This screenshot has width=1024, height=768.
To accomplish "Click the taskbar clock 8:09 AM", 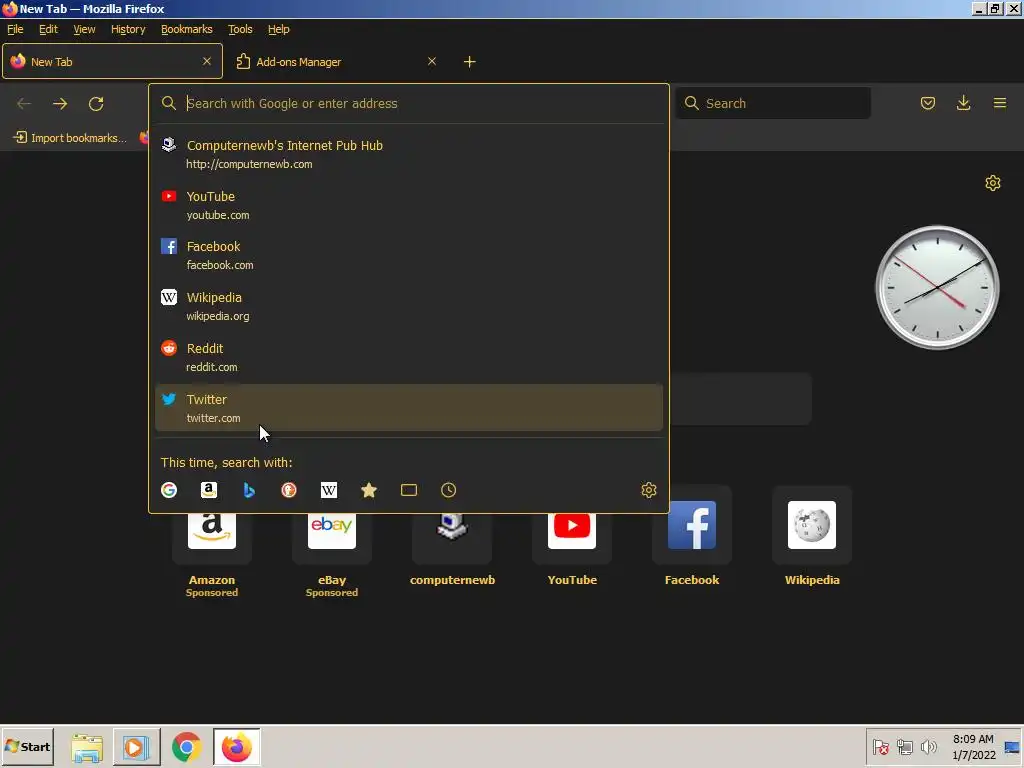I will (973, 747).
